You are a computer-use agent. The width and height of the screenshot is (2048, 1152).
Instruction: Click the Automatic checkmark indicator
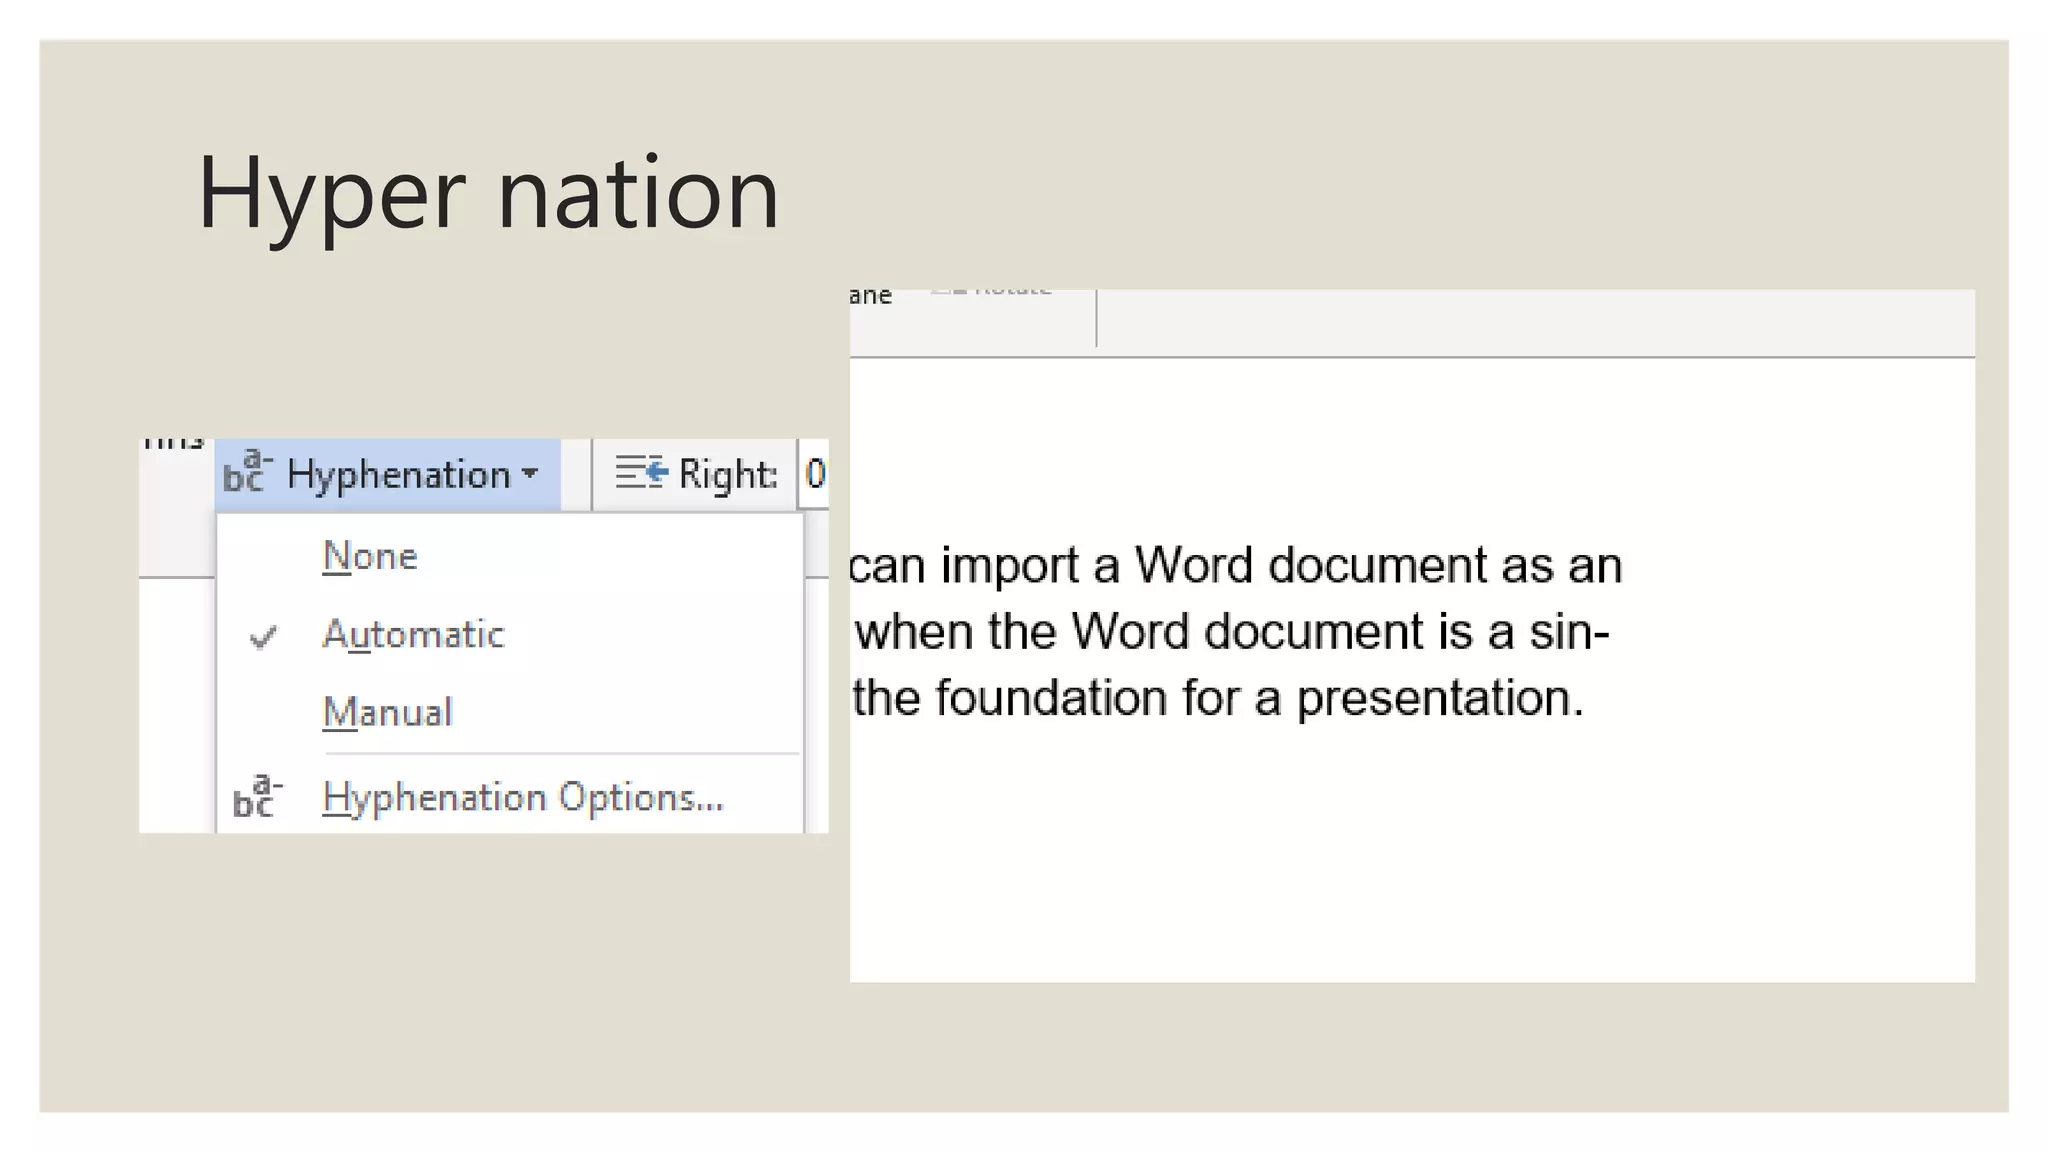263,637
